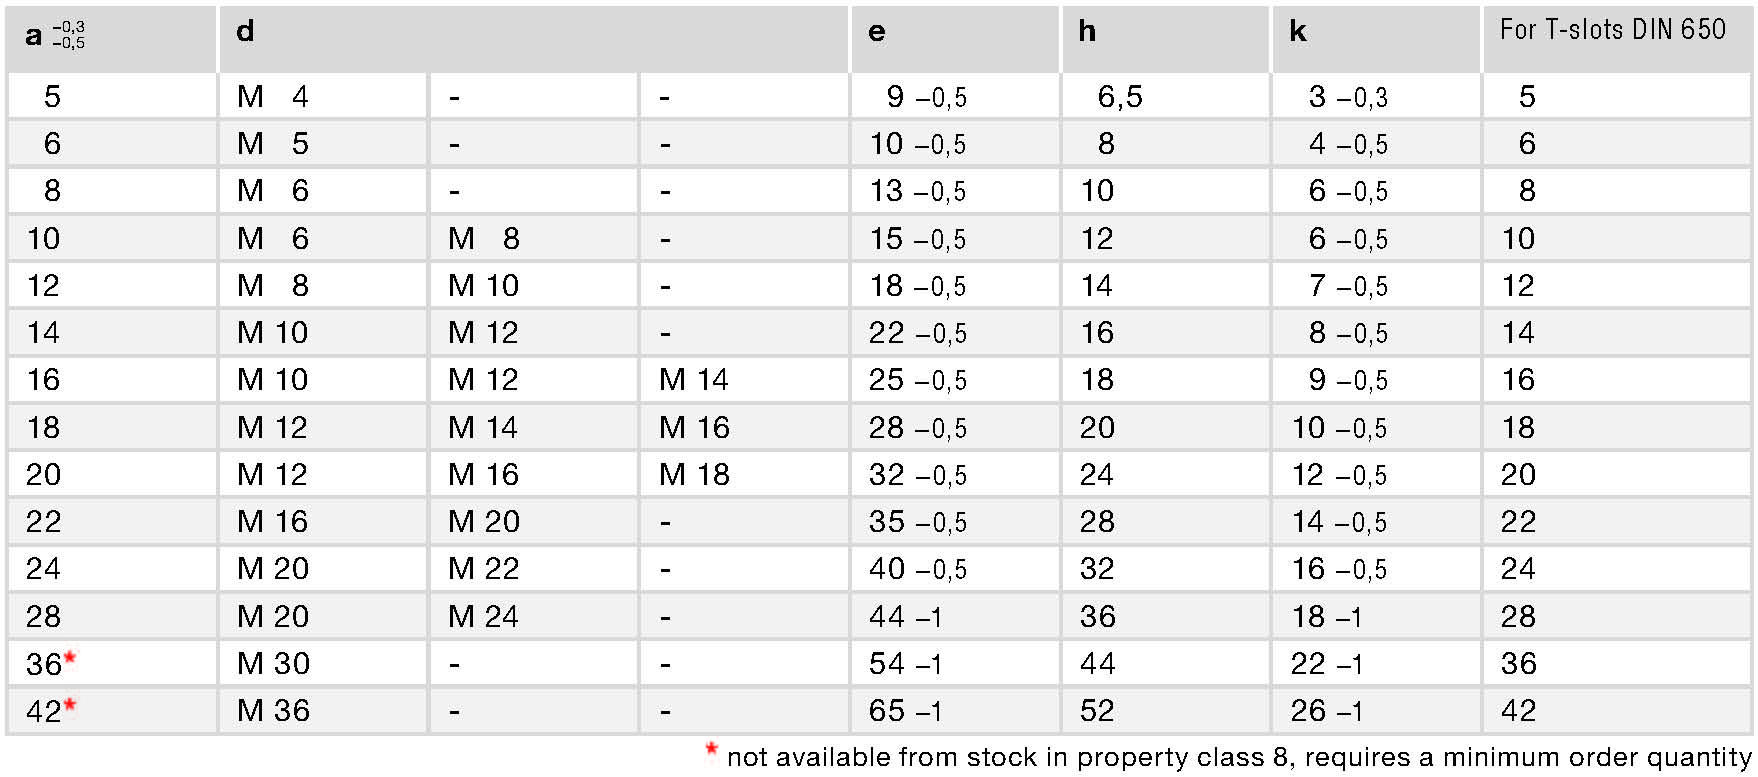The height and width of the screenshot is (777, 1758).
Task: Click the 'M 22' thread cell
Action: (483, 569)
